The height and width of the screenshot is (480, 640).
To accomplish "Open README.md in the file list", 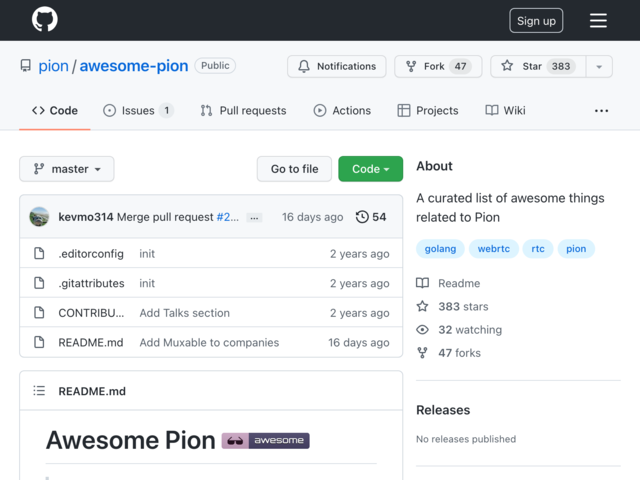I will coord(91,342).
